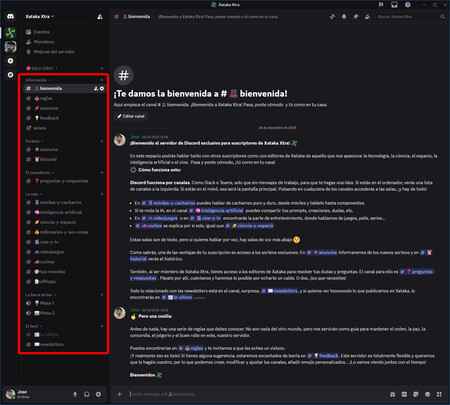Collapse the La sala category

coord(34,194)
